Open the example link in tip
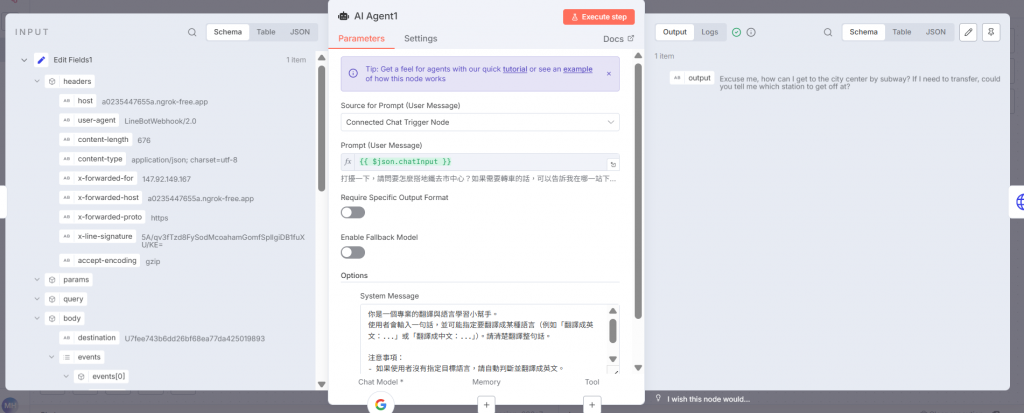This screenshot has width=1024, height=413. [578, 69]
